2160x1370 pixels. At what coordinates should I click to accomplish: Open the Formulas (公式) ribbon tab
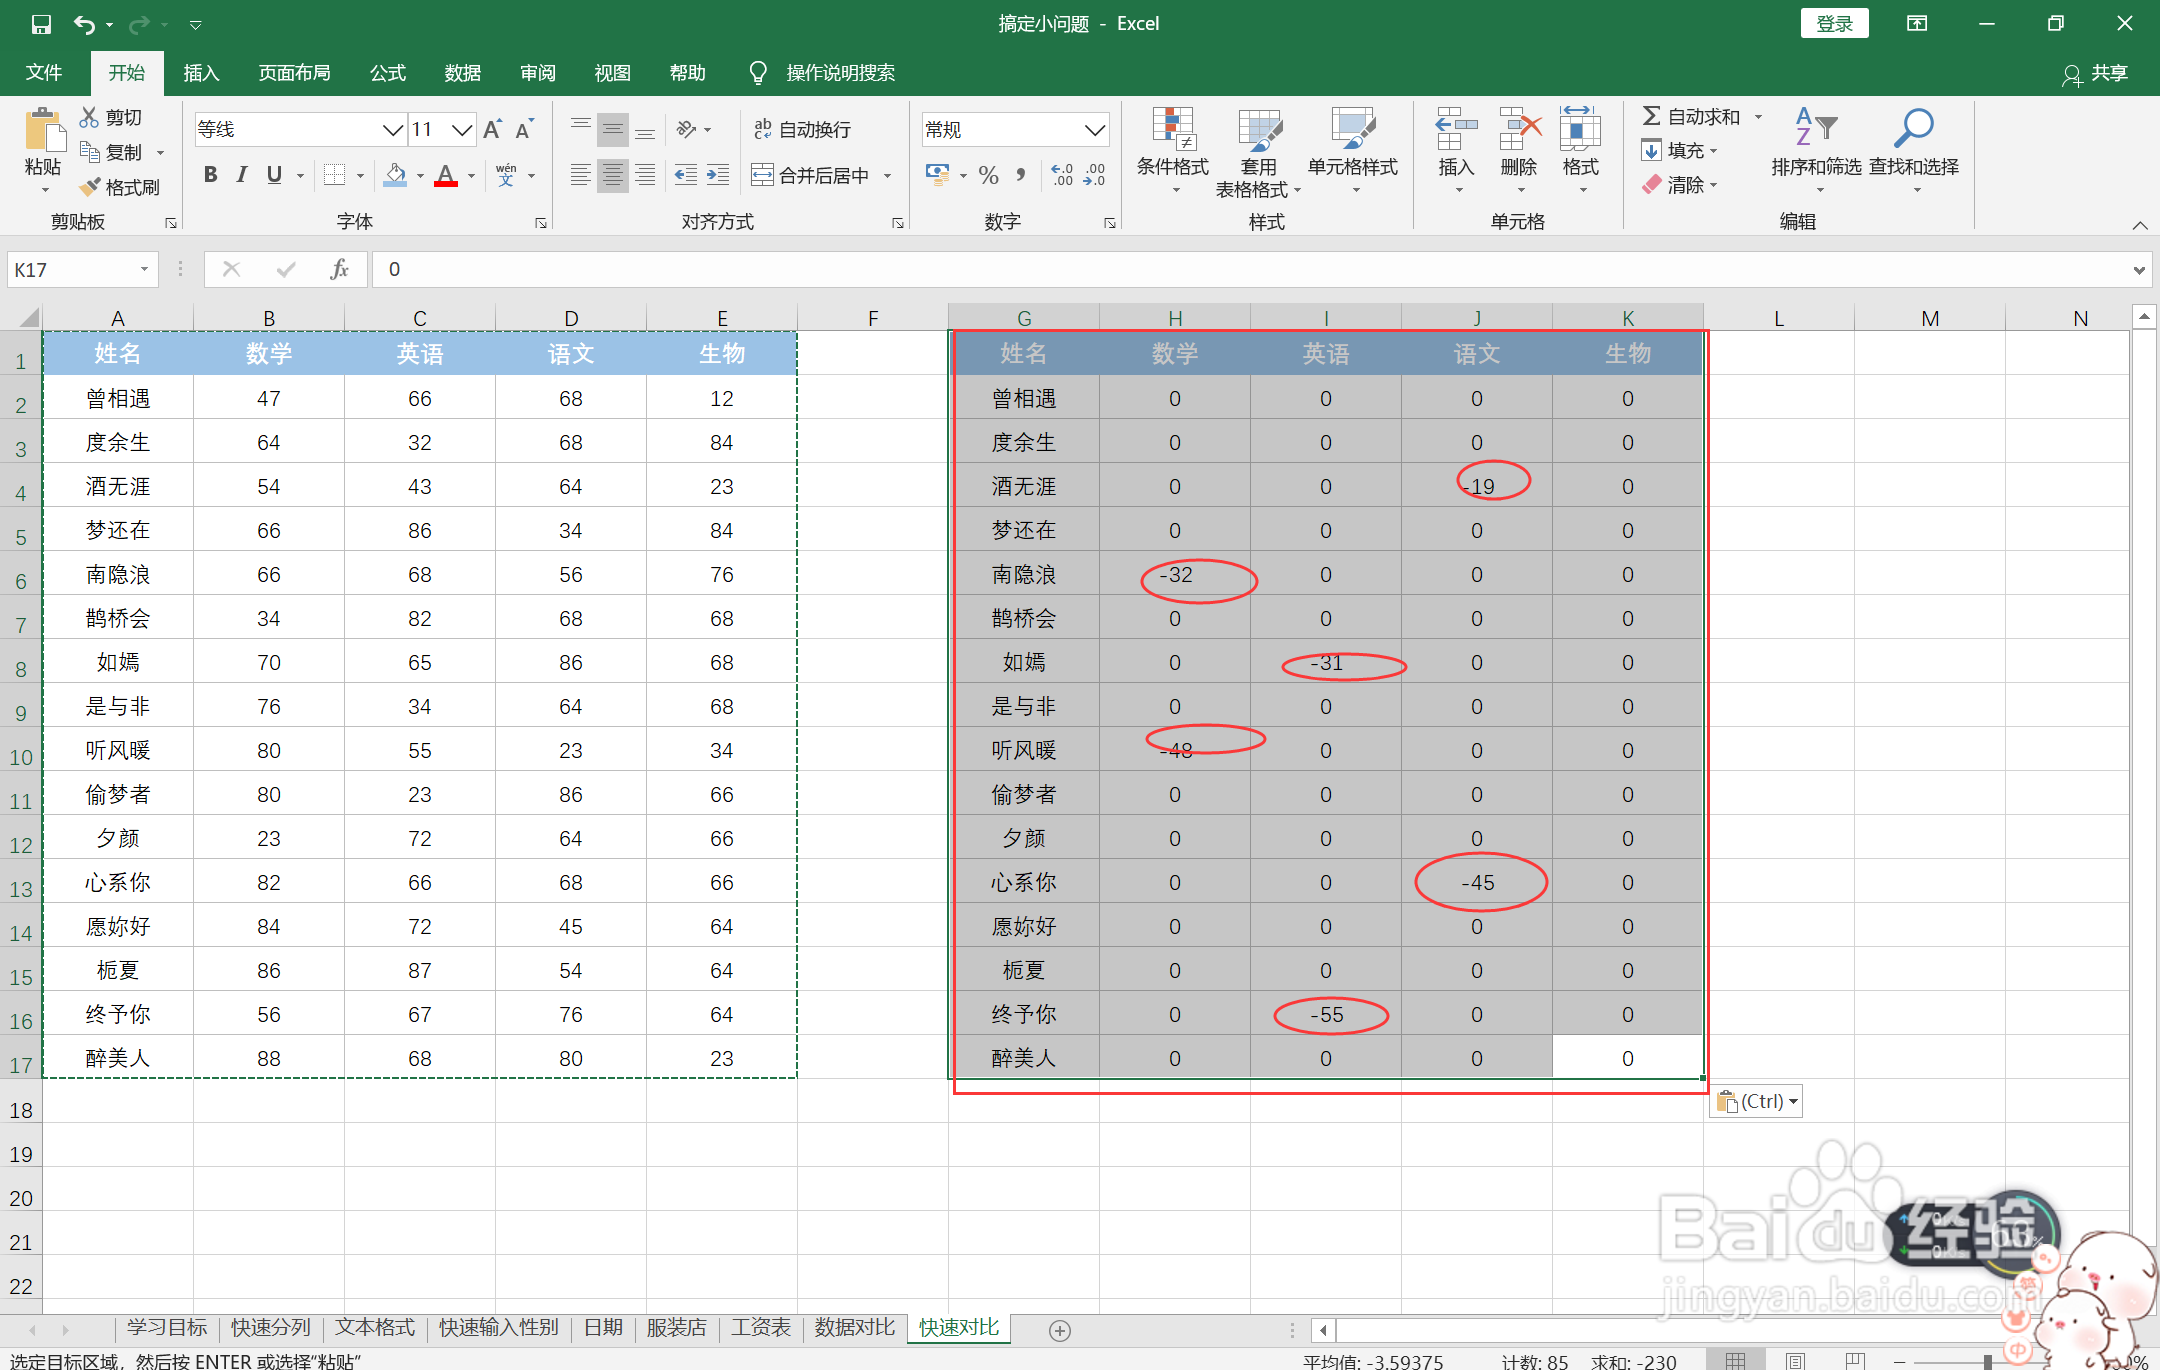[388, 73]
